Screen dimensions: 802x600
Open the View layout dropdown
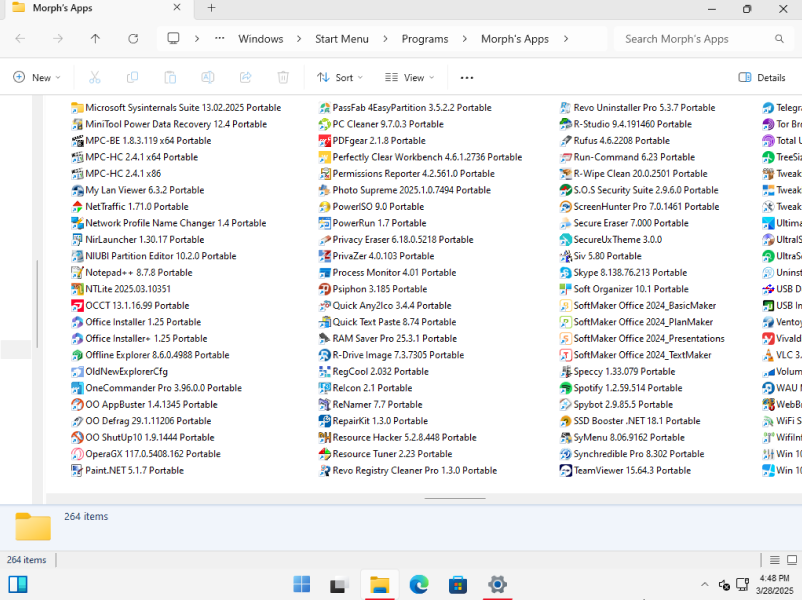[x=409, y=77]
